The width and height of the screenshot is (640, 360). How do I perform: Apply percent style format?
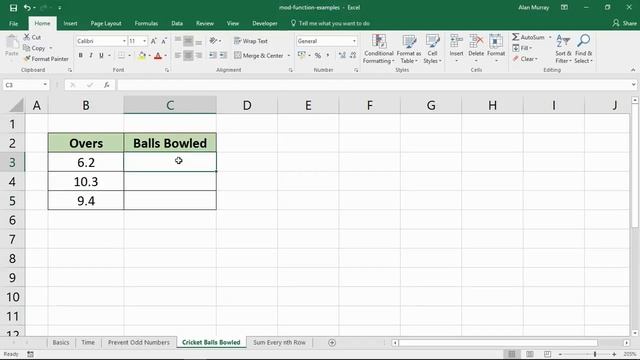click(318, 56)
